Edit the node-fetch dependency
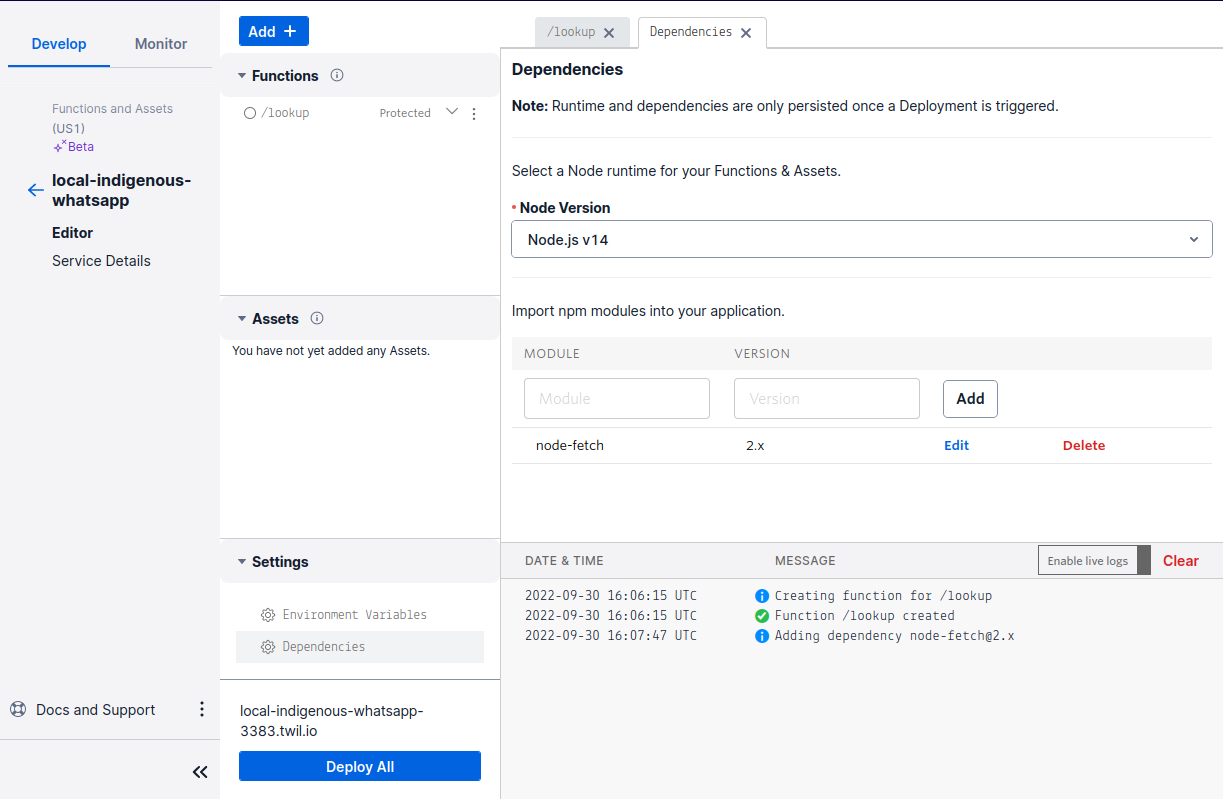The width and height of the screenshot is (1223, 799). click(956, 445)
